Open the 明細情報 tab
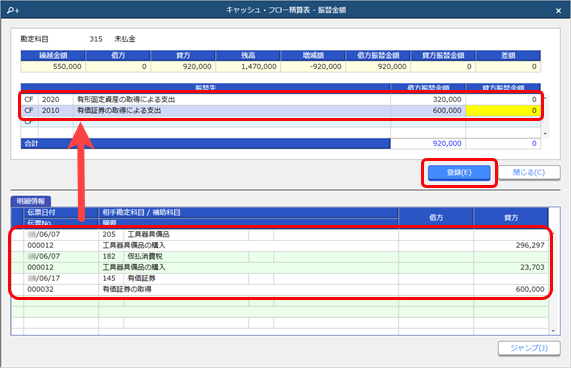The height and width of the screenshot is (368, 571). click(x=31, y=201)
